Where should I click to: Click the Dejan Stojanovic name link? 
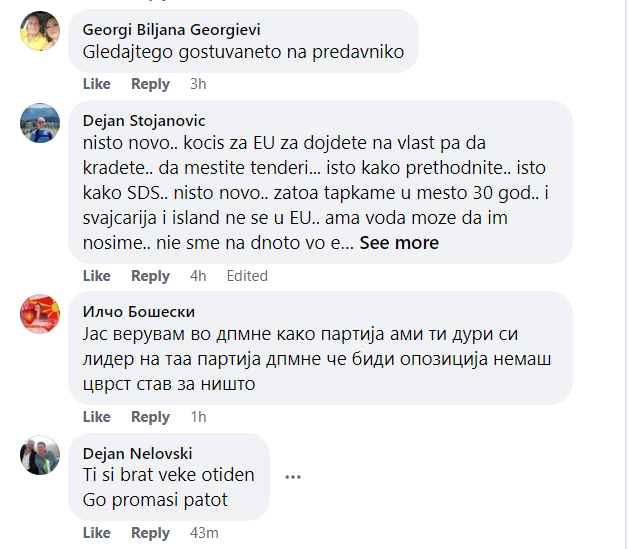point(144,121)
